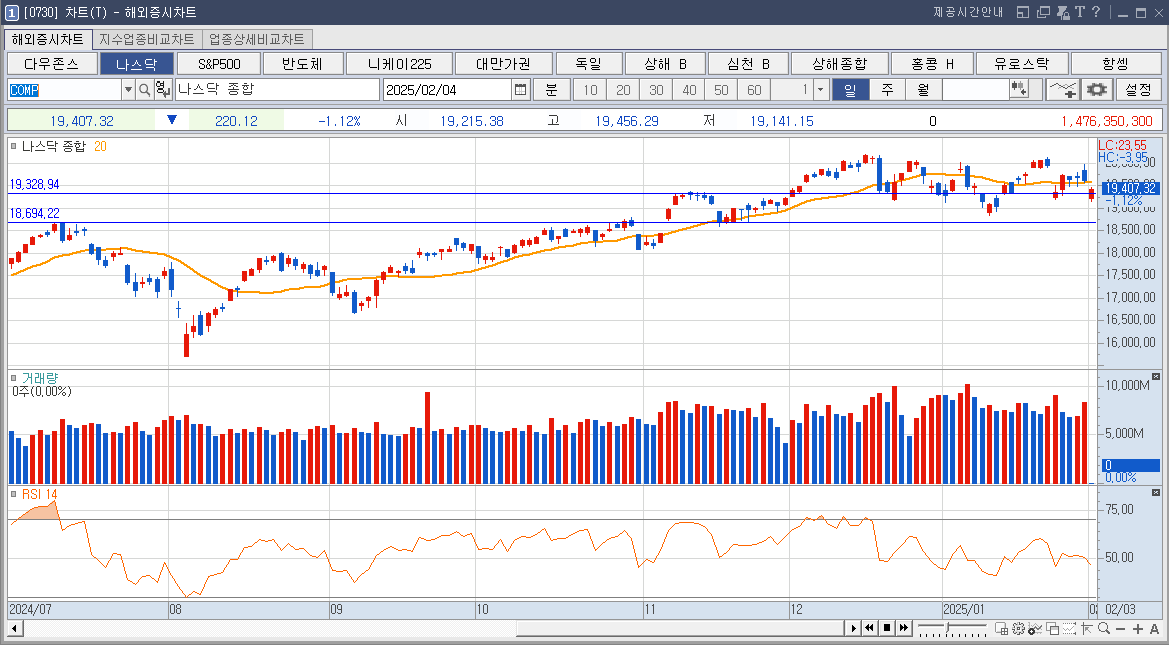Screen dimensions: 1169x645
Task: Select the 상해 B index button
Action: pyautogui.click(x=665, y=64)
